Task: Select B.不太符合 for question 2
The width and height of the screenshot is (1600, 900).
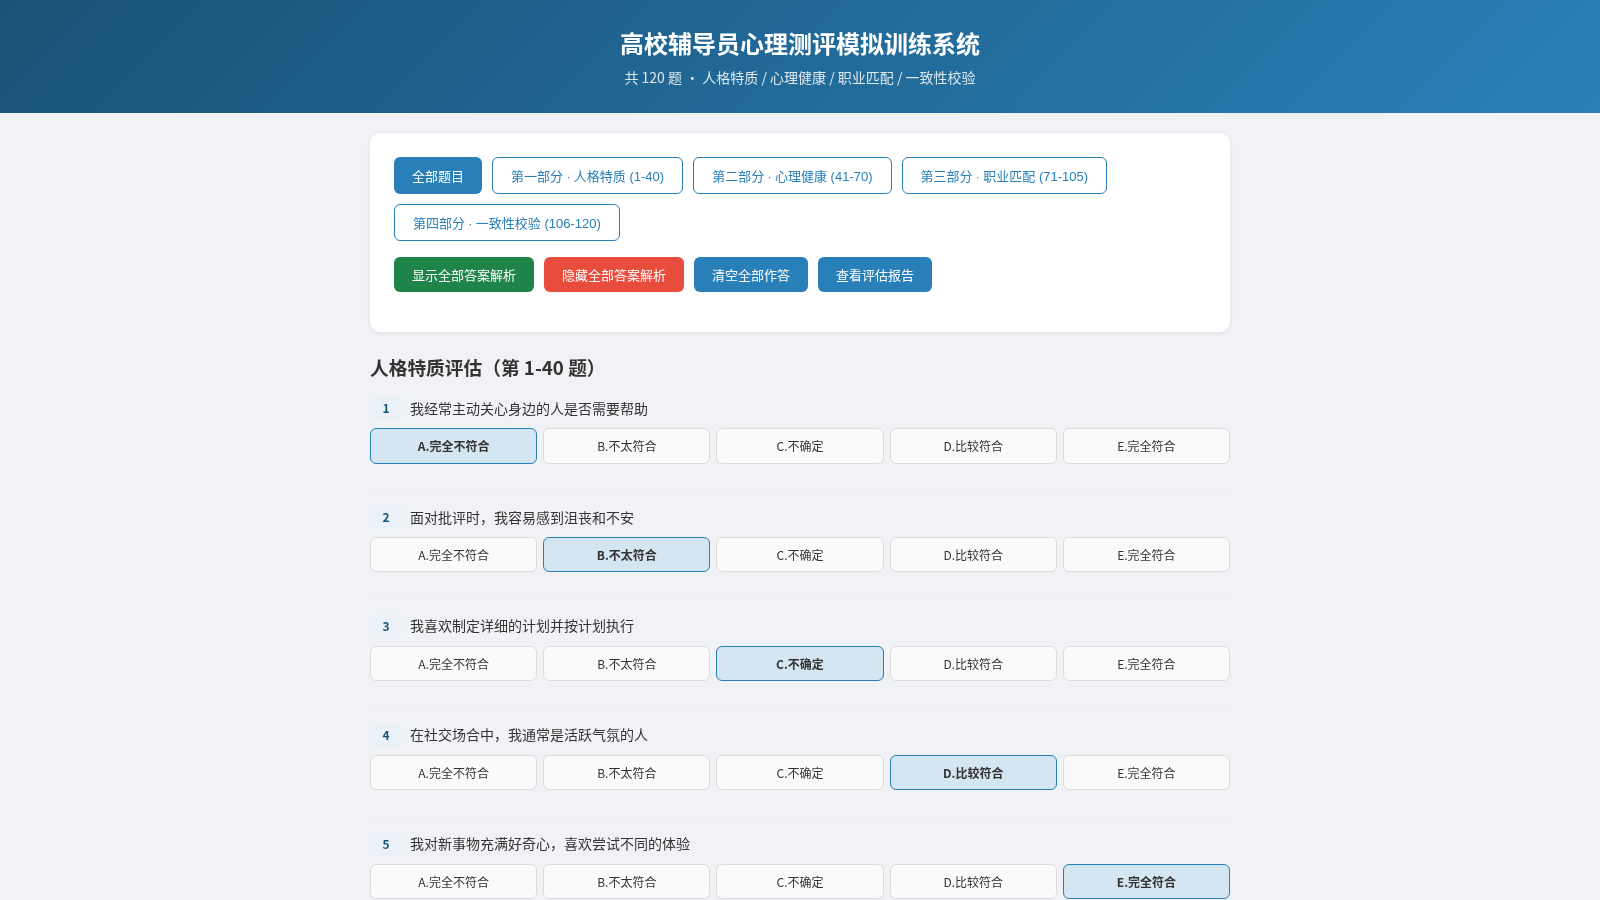Action: [626, 555]
